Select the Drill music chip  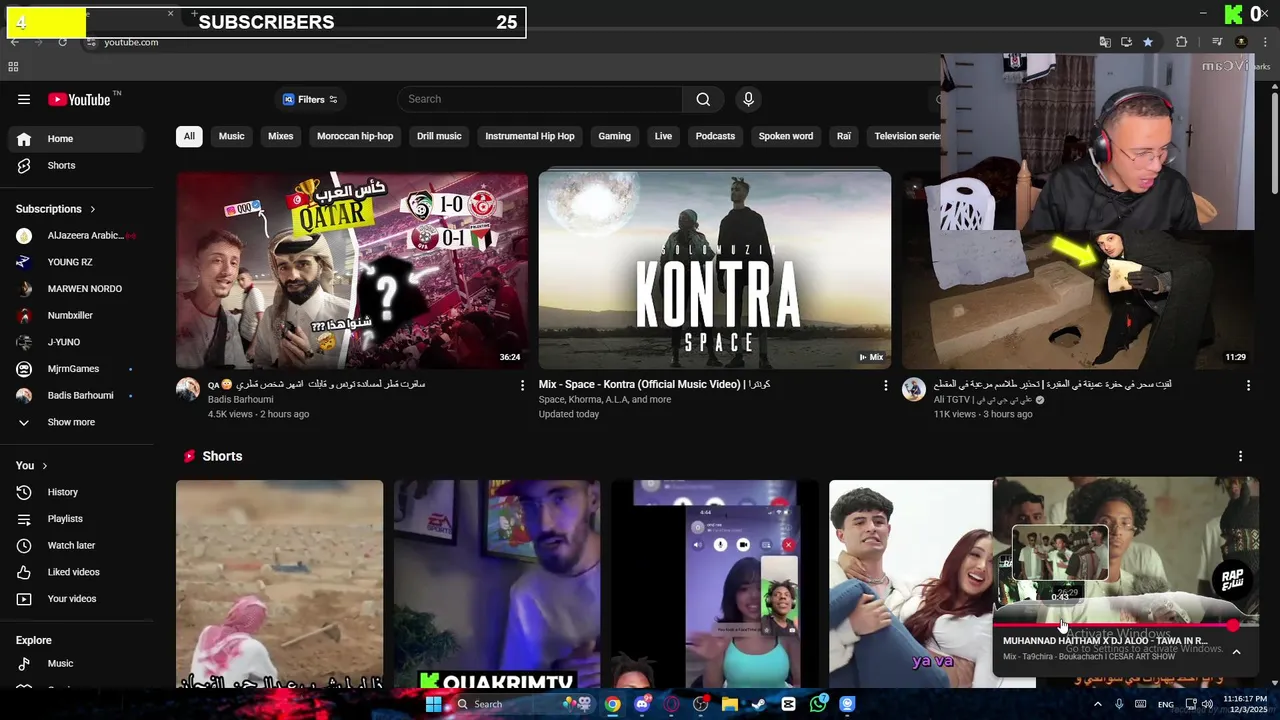pos(439,136)
